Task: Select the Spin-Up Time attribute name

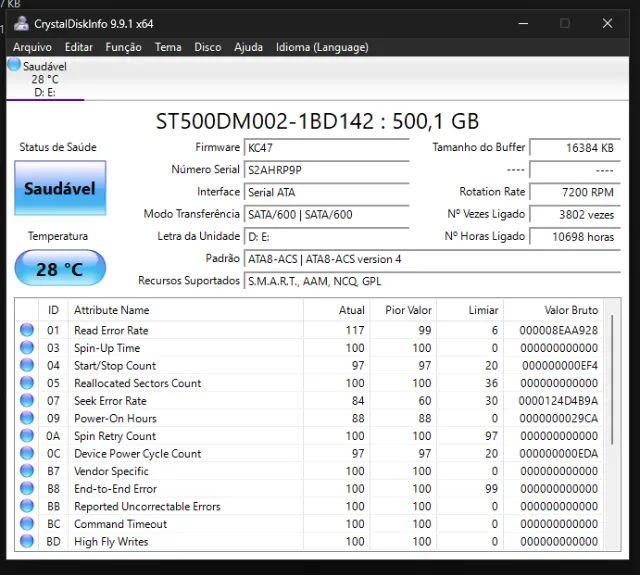Action: click(107, 348)
